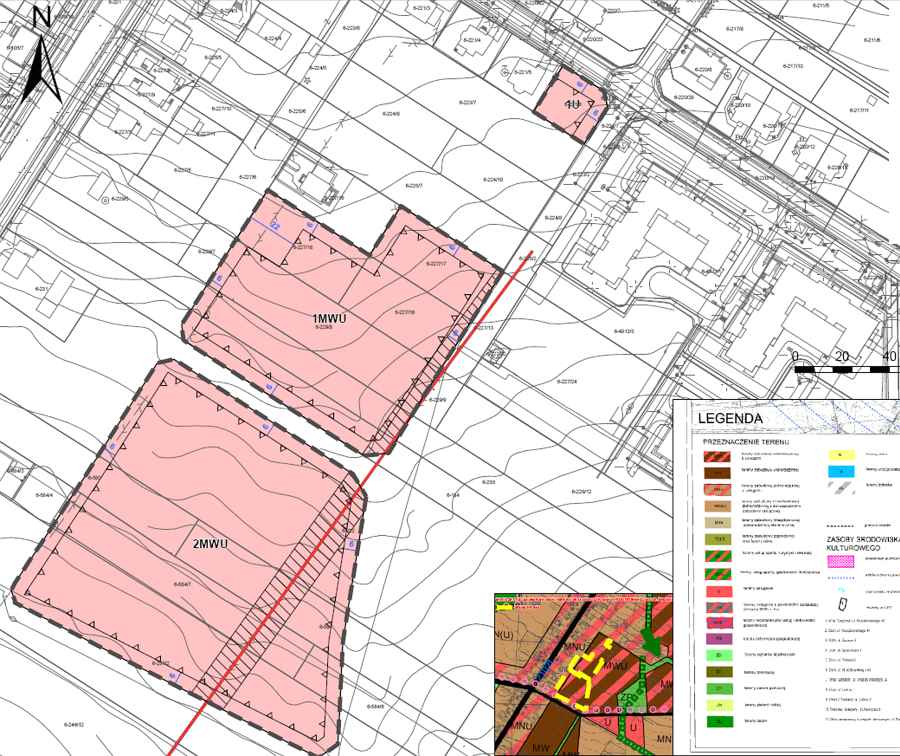Click the MNU(U) label on inset map
Image resolution: width=900 pixels, height=756 pixels.
click(512, 632)
